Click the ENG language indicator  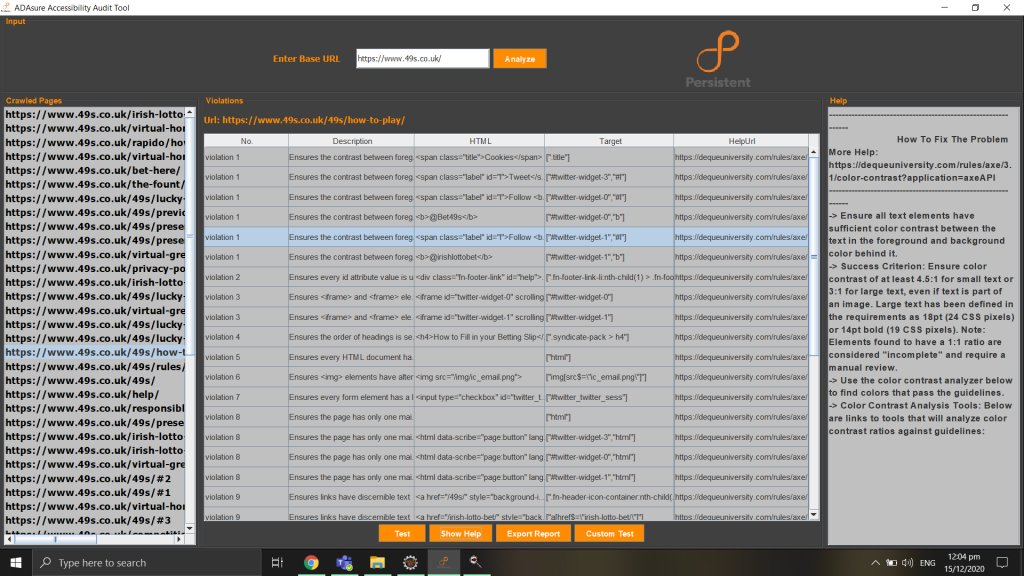point(927,562)
